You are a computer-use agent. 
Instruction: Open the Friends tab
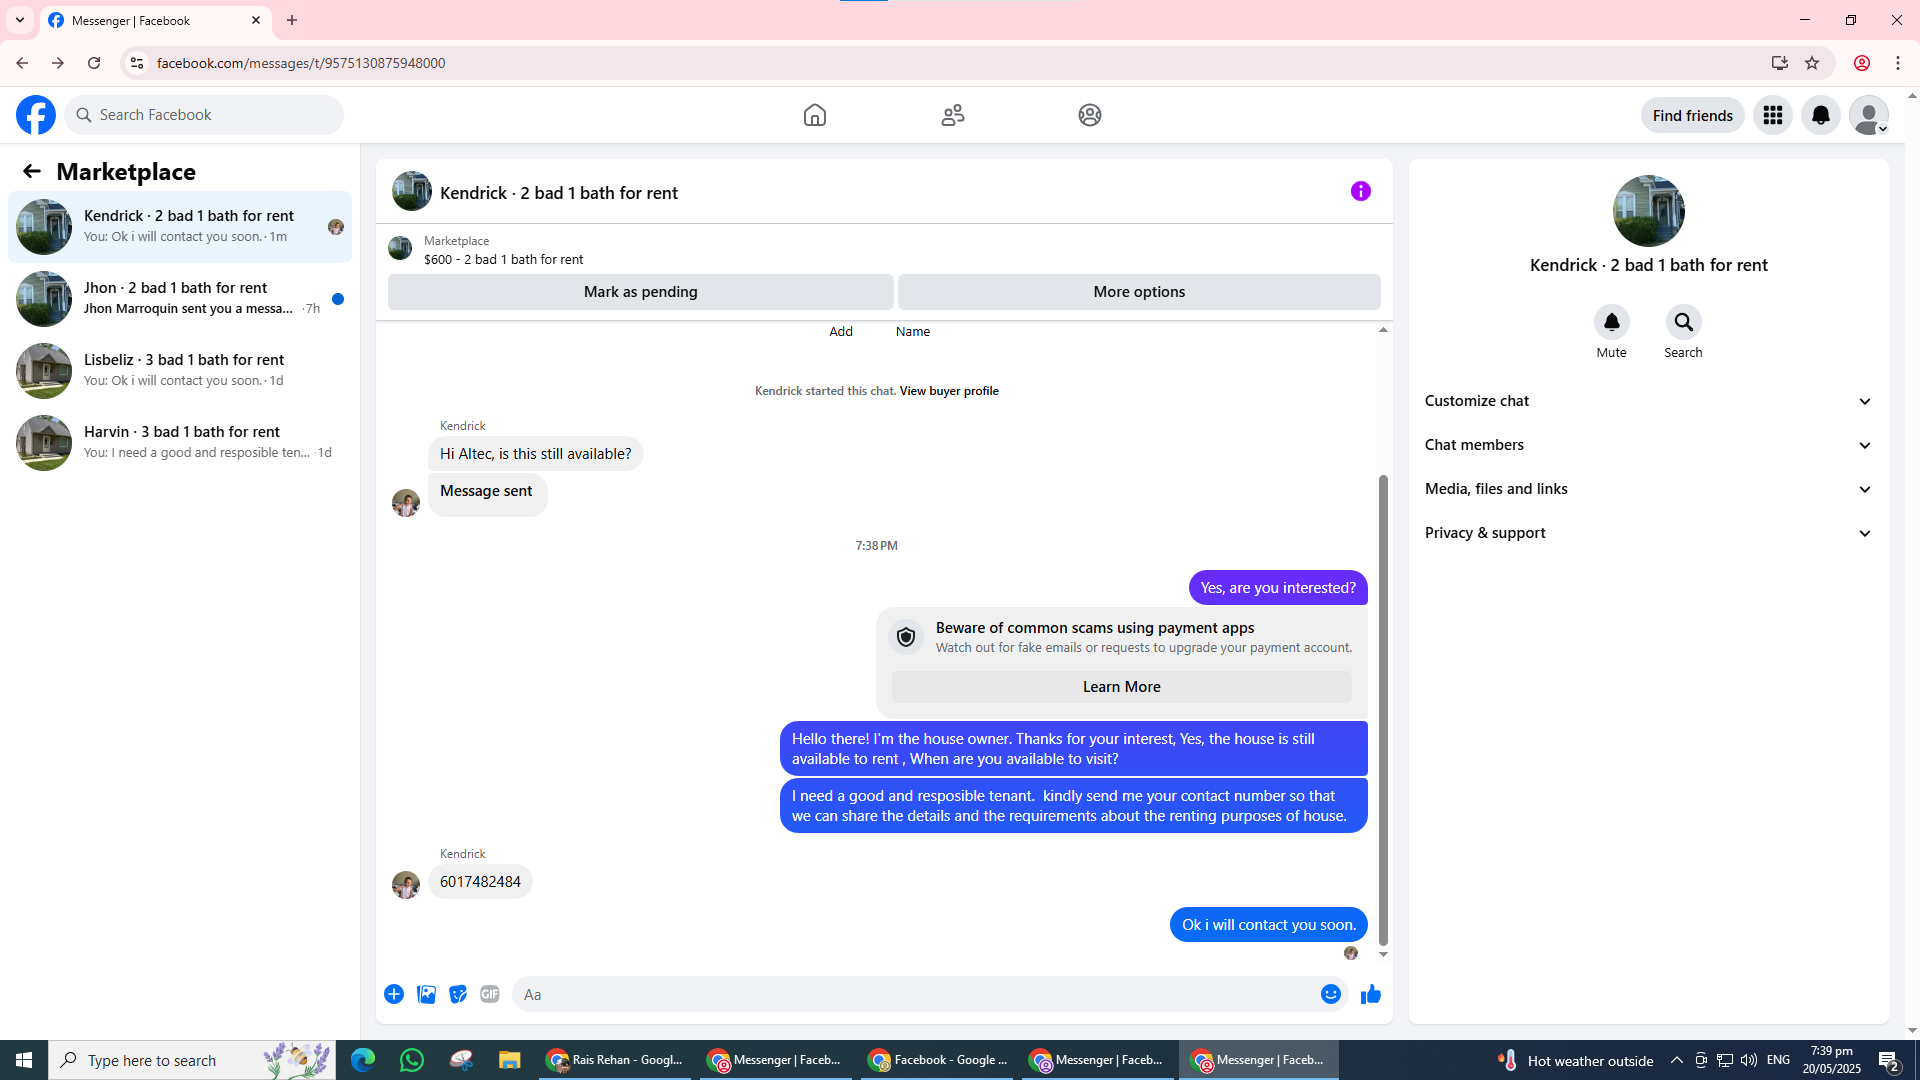[952, 115]
